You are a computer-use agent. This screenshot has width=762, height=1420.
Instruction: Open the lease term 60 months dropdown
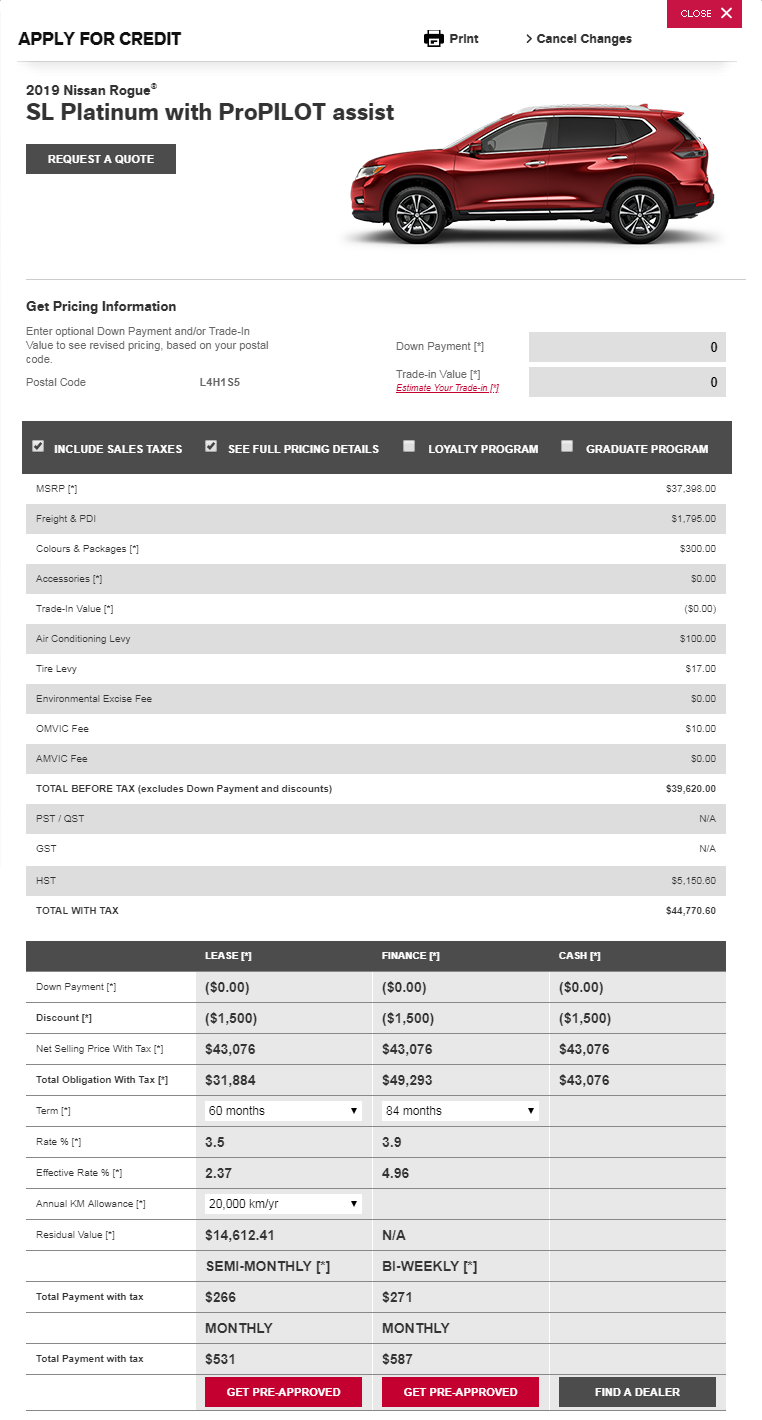click(x=283, y=1111)
